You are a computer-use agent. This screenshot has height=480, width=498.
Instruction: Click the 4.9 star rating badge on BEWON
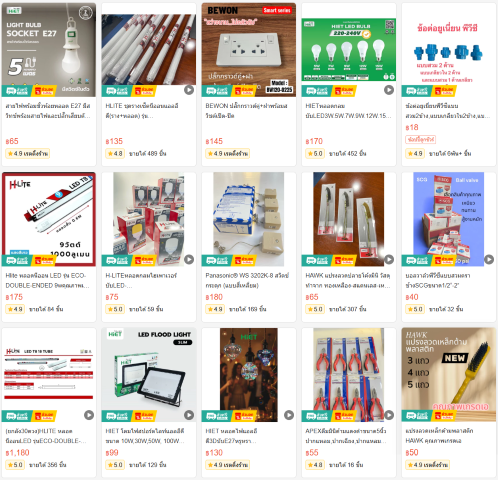(x=227, y=154)
